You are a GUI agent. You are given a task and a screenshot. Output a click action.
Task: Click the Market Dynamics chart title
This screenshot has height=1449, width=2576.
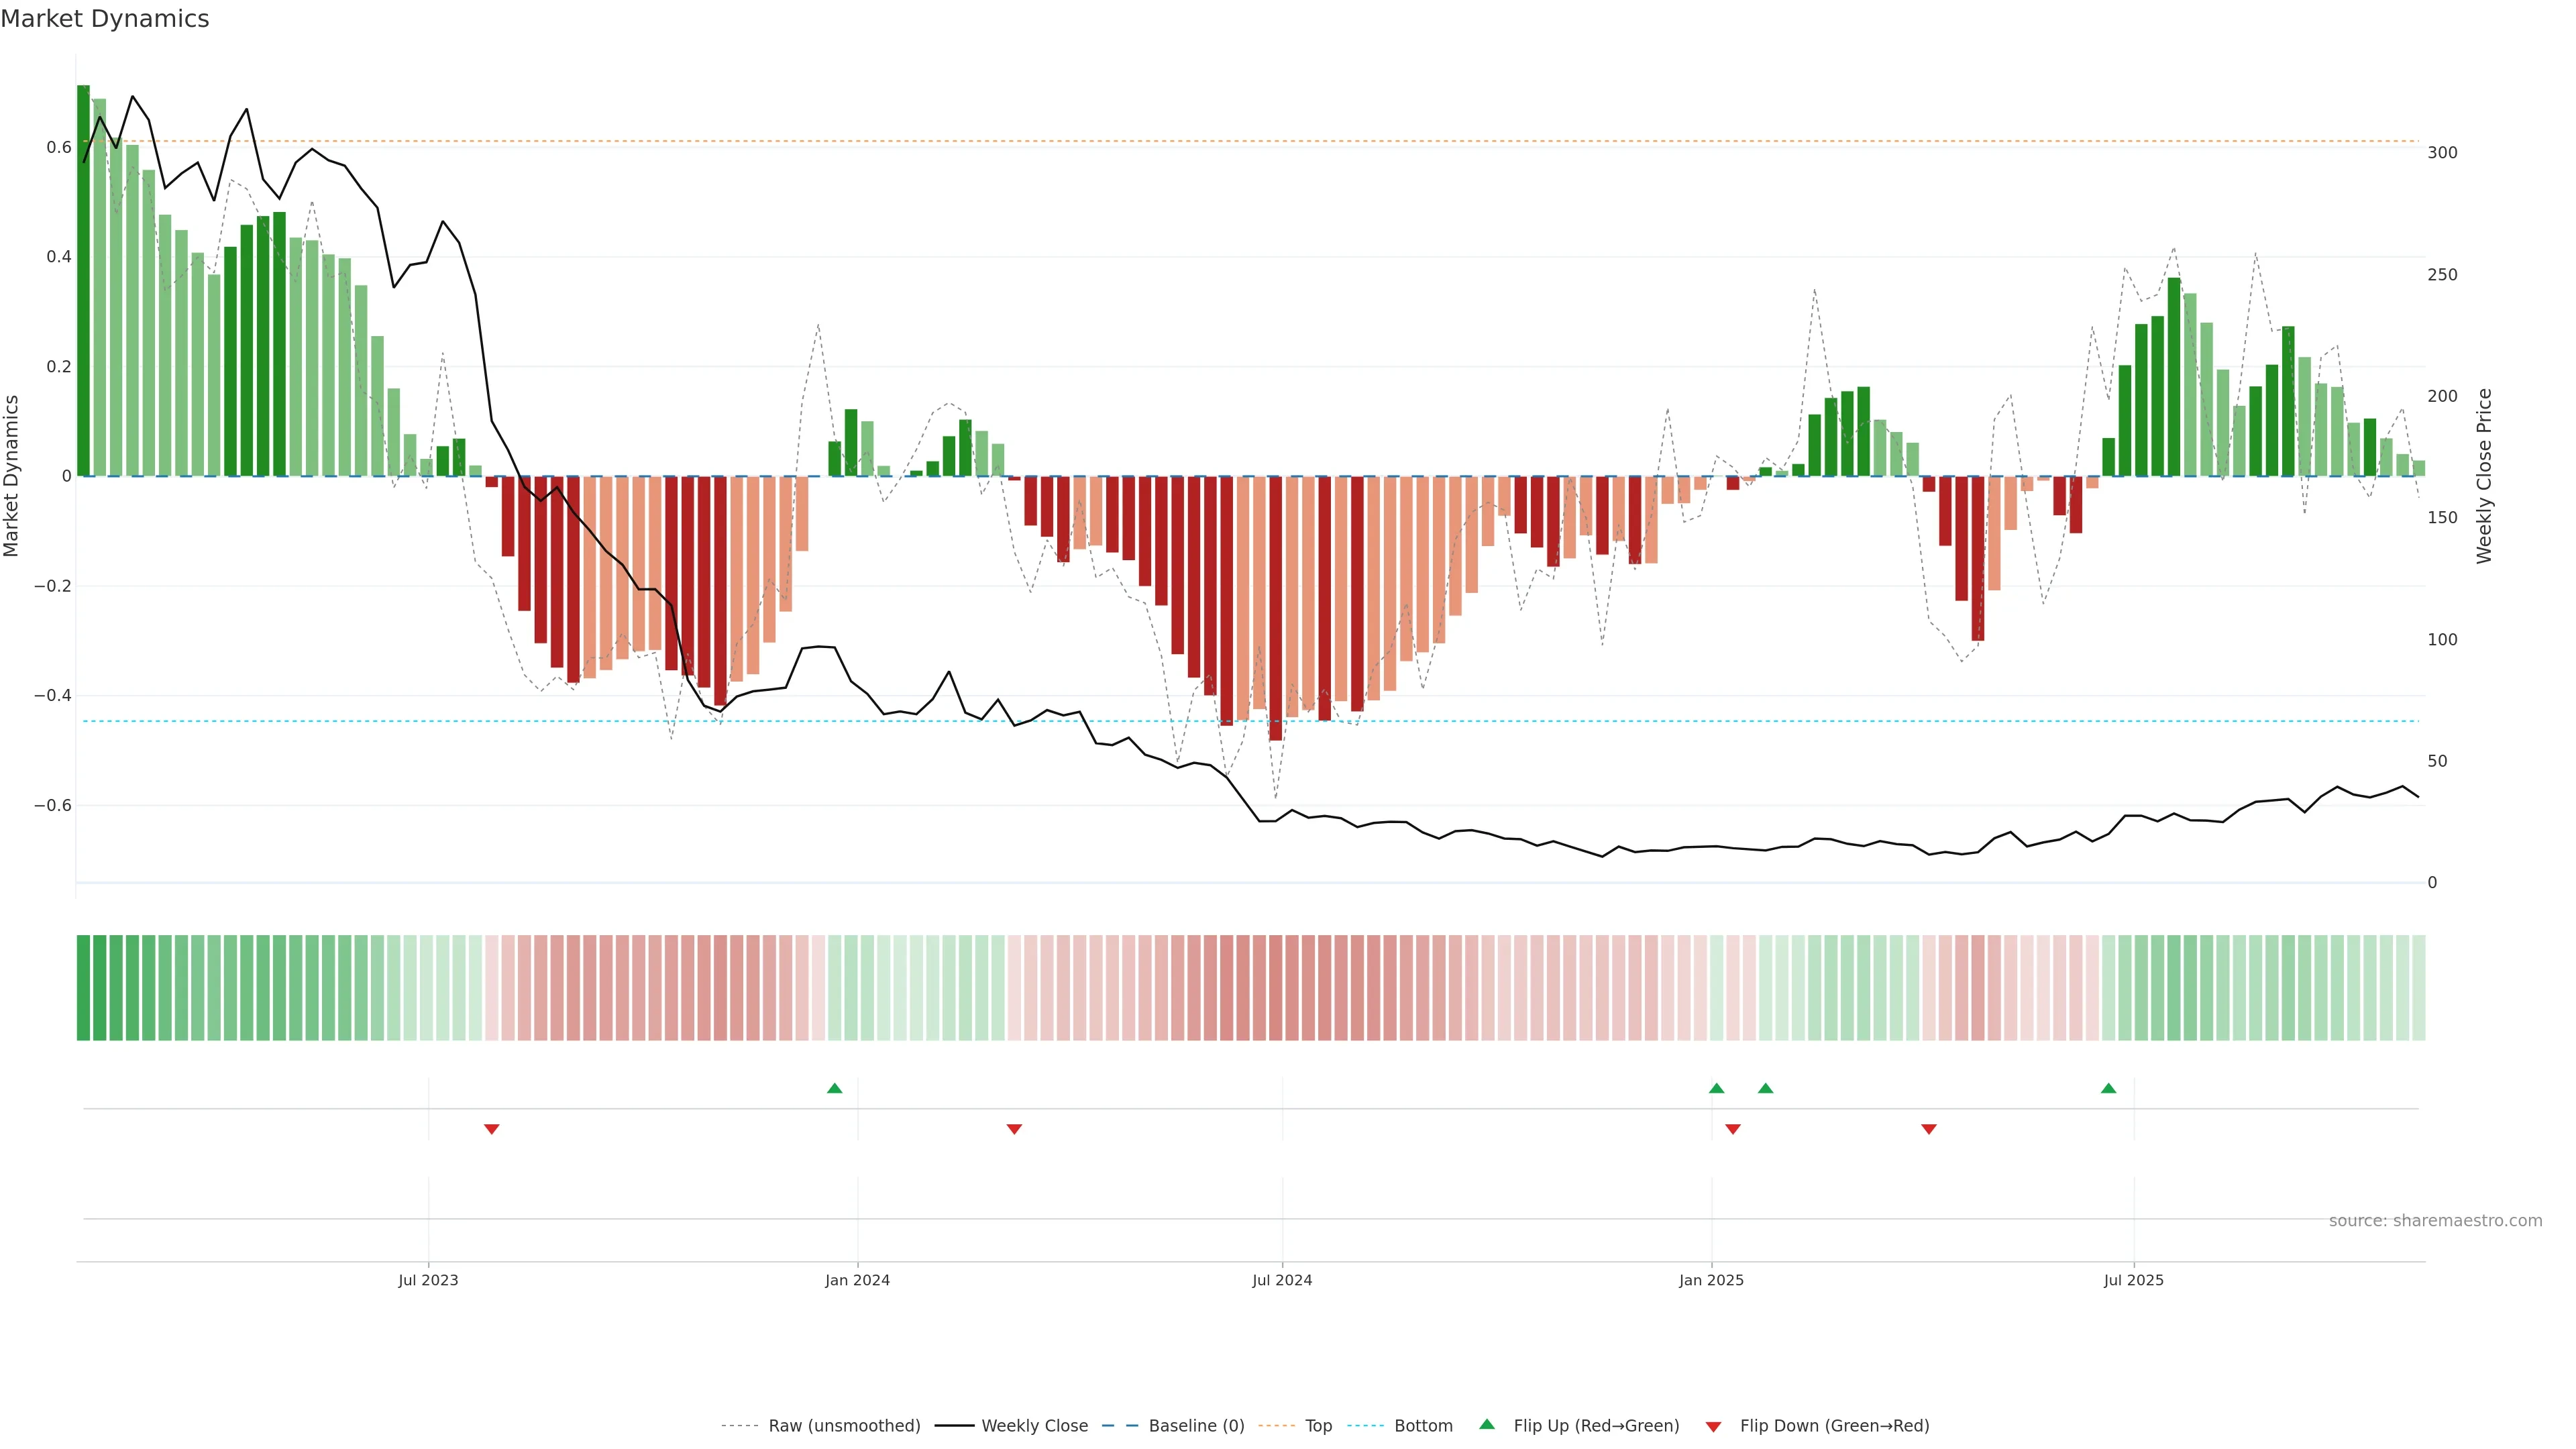coord(105,19)
